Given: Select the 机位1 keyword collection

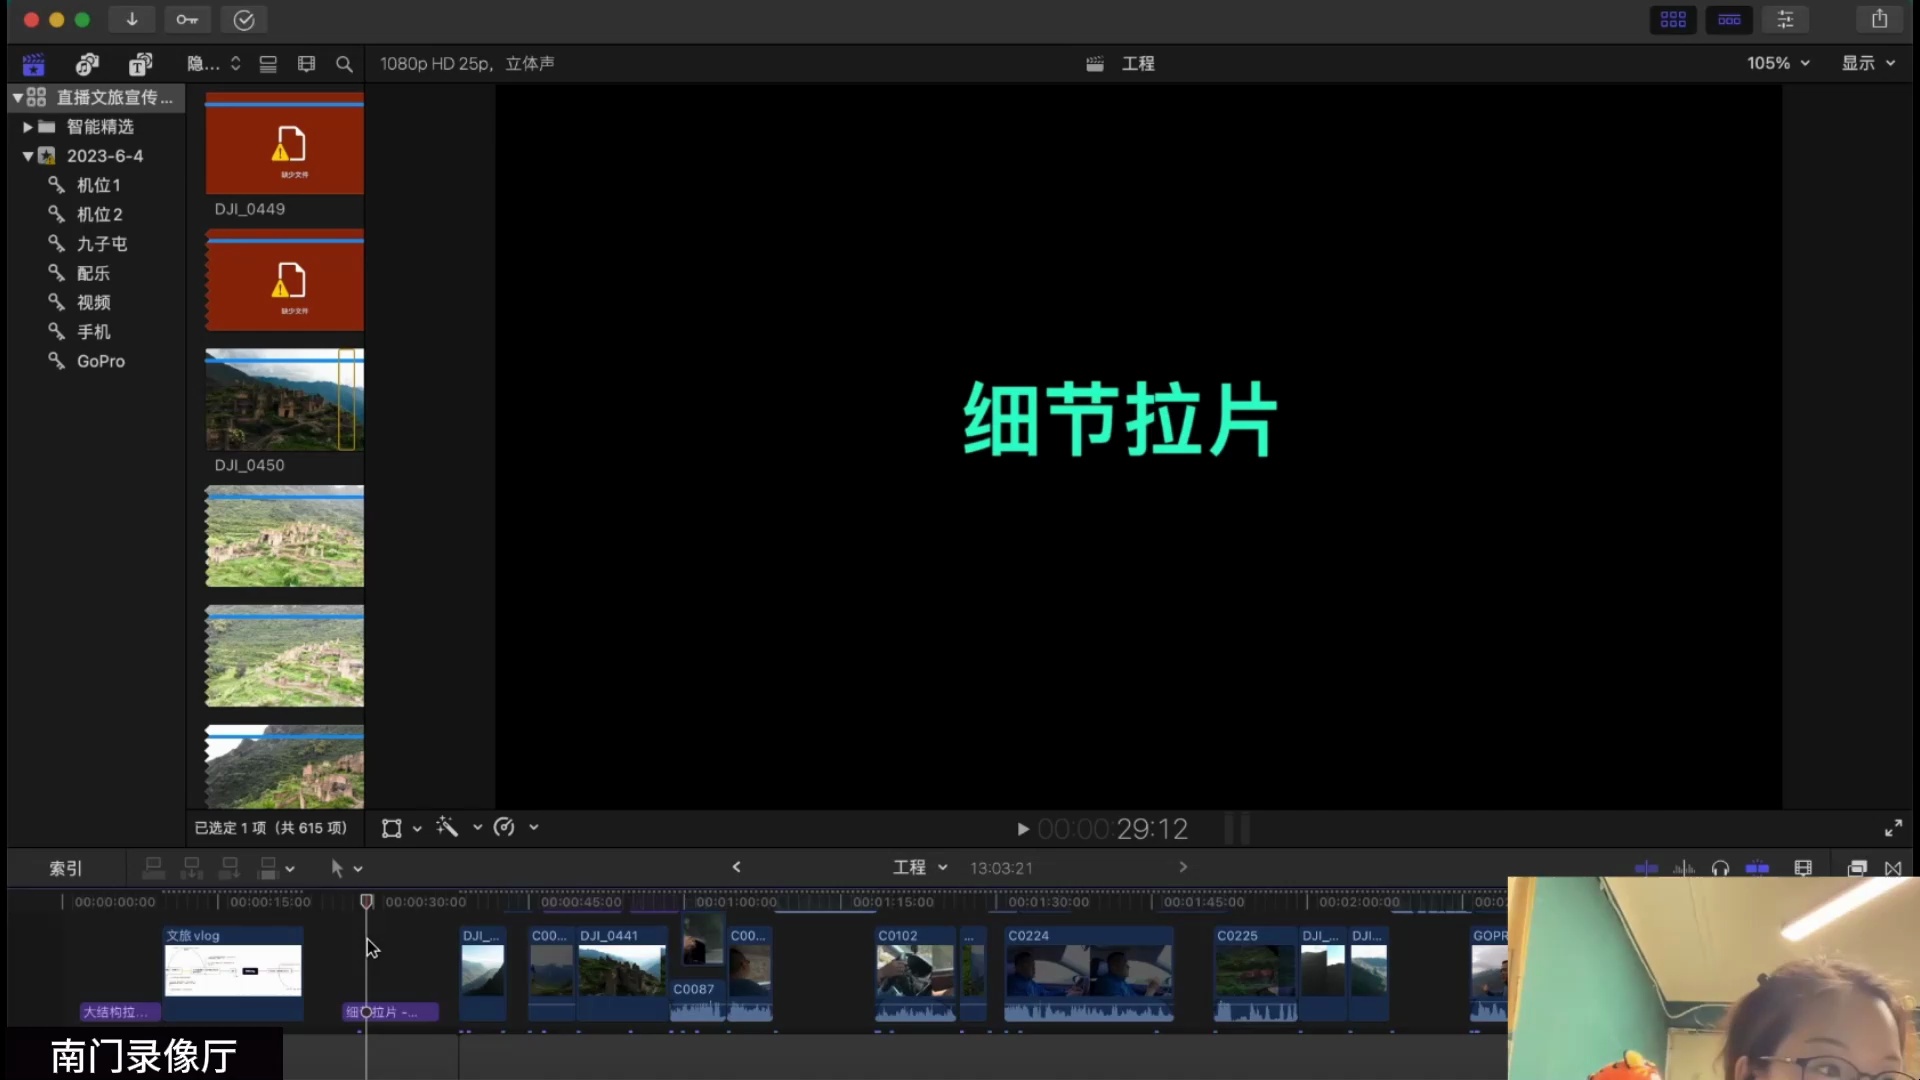Looking at the screenshot, I should (x=98, y=185).
